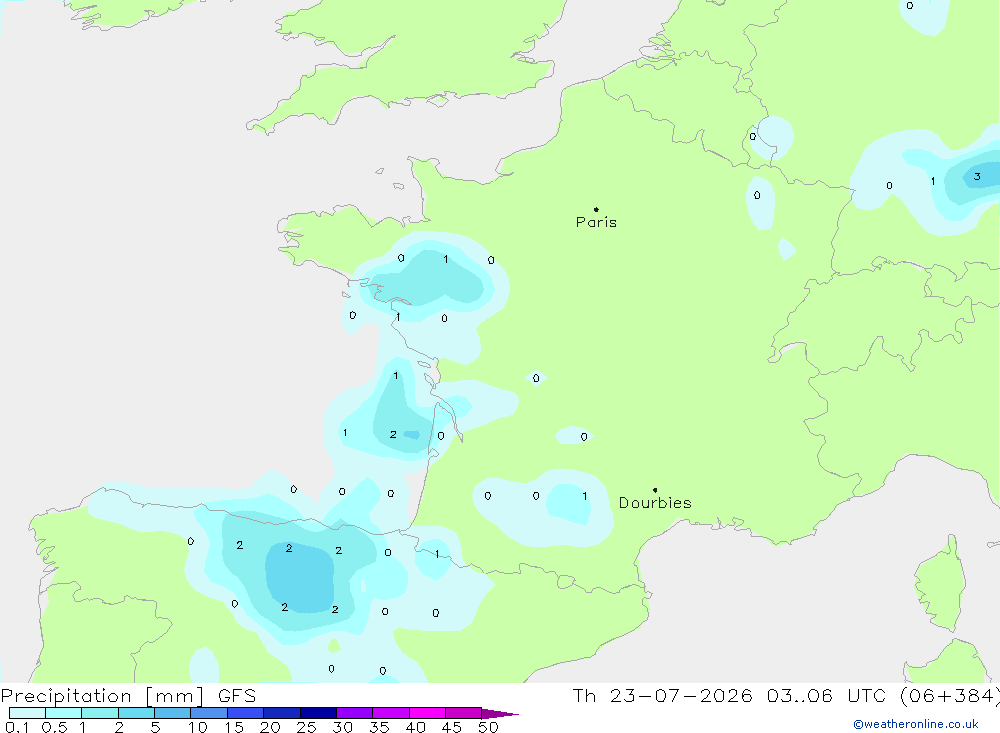Click the legend value 50 label
This screenshot has width=1000, height=733.
click(x=488, y=727)
